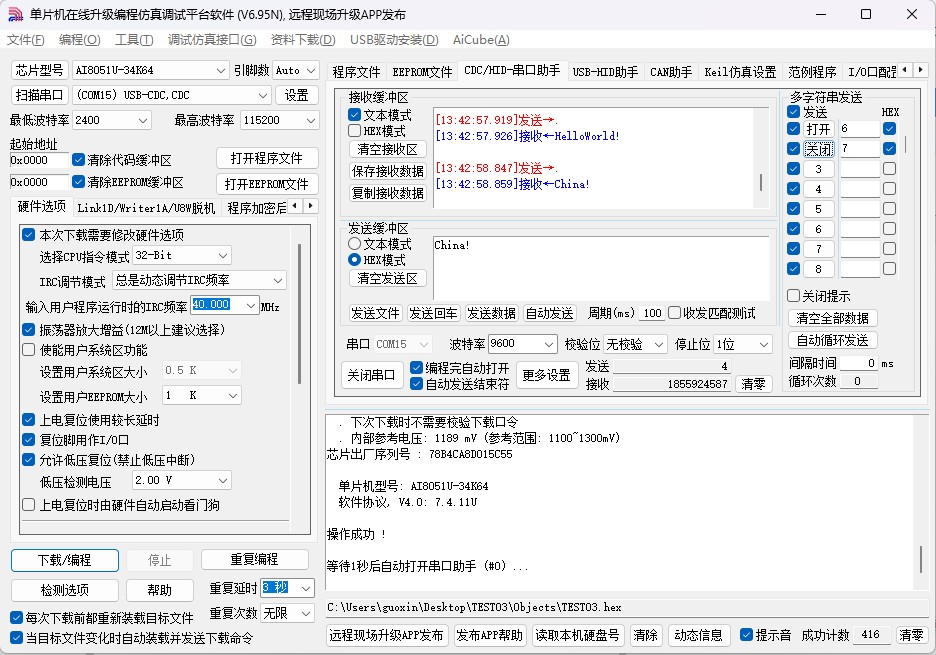Image resolution: width=936 pixels, height=655 pixels.
Task: Click the send buffer text area with China!
Action: 601,267
